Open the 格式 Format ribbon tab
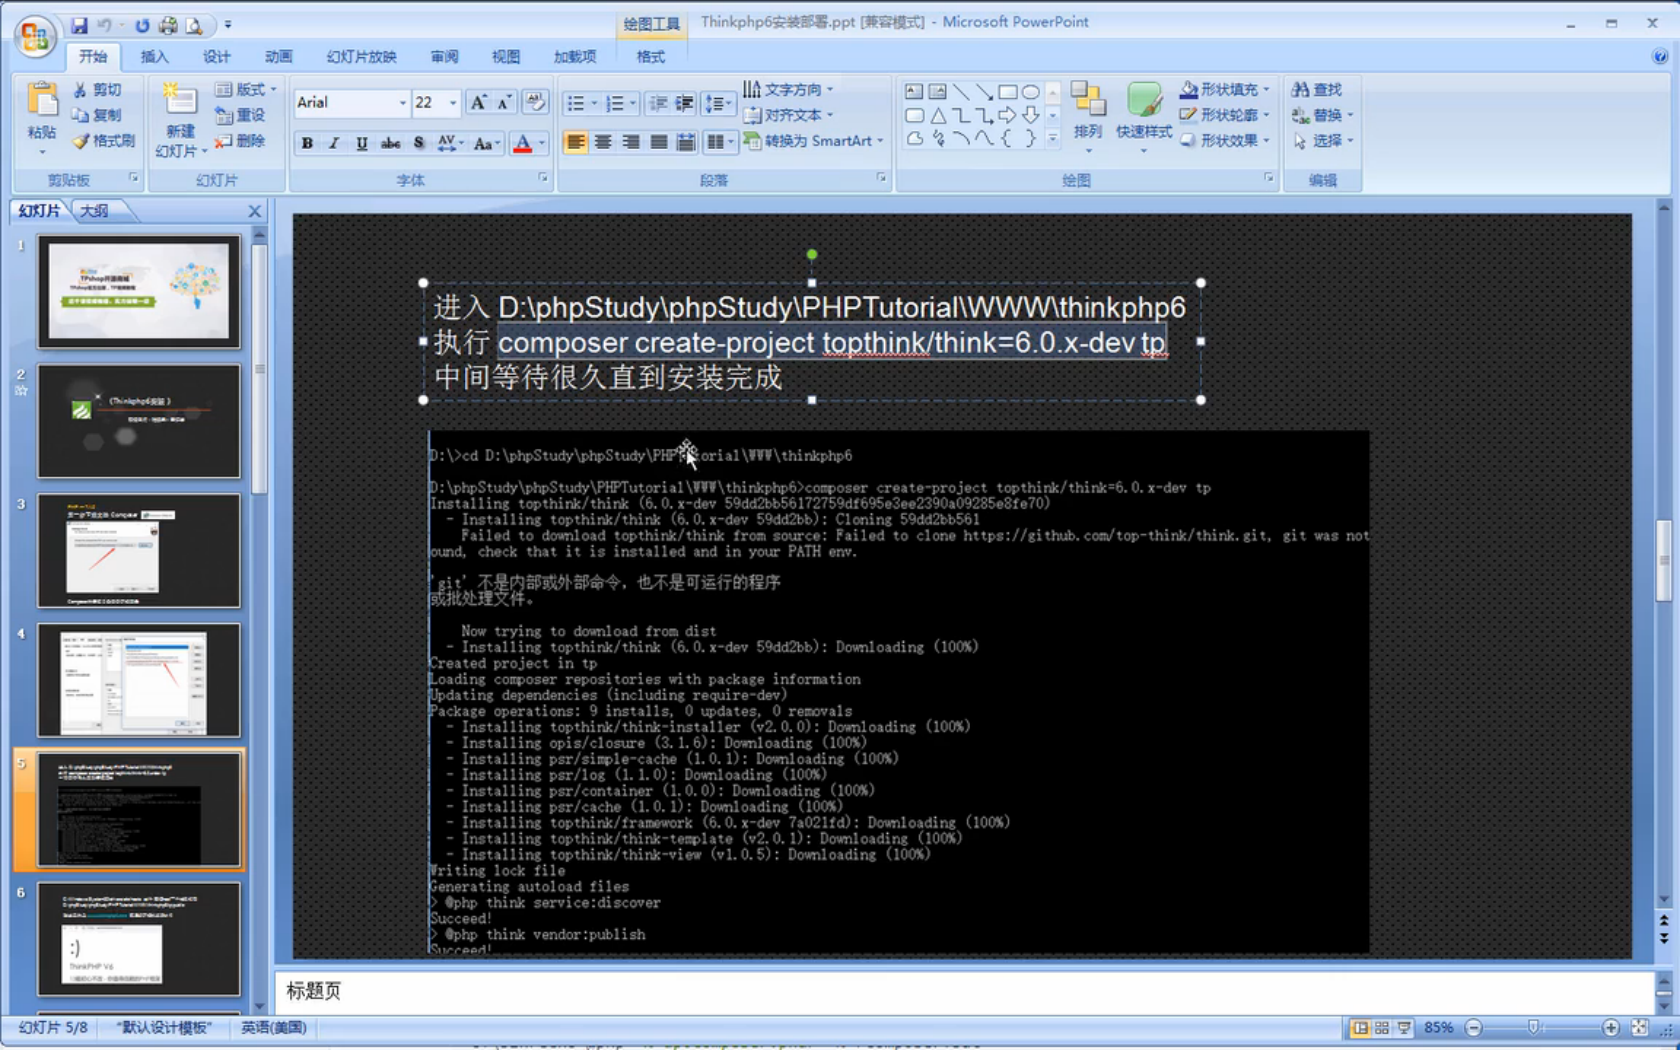The image size is (1680, 1050). (650, 57)
